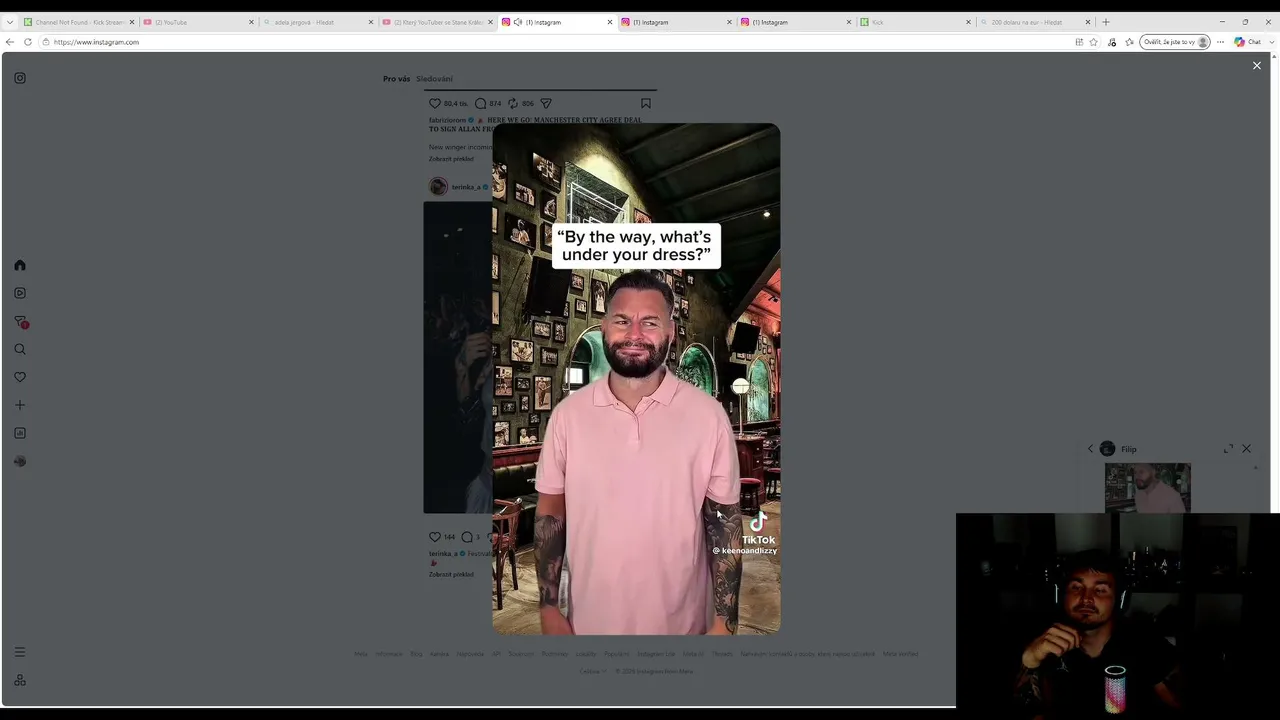This screenshot has height=720, width=1280.
Task: Click the TikTok video in the overlay
Action: (636, 379)
